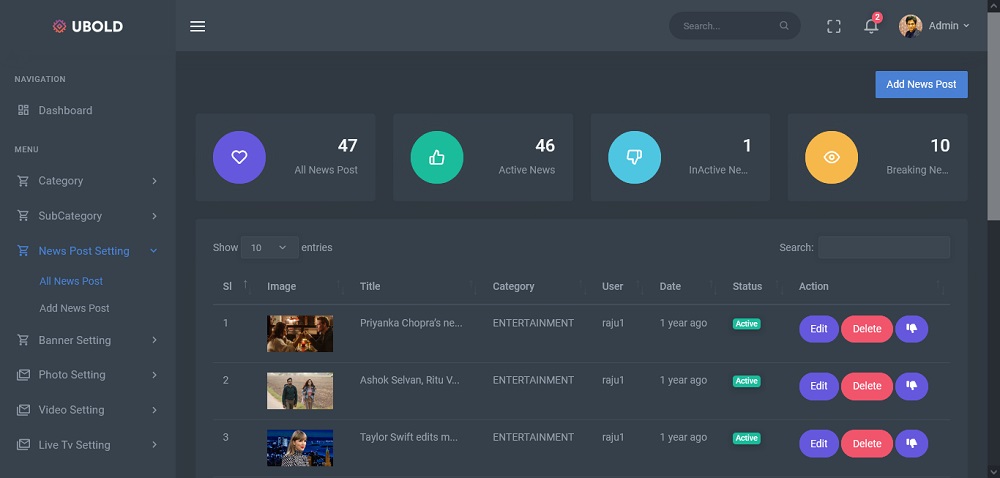1000x478 pixels.
Task: Sort table by Sl column arrow
Action: [x=246, y=286]
